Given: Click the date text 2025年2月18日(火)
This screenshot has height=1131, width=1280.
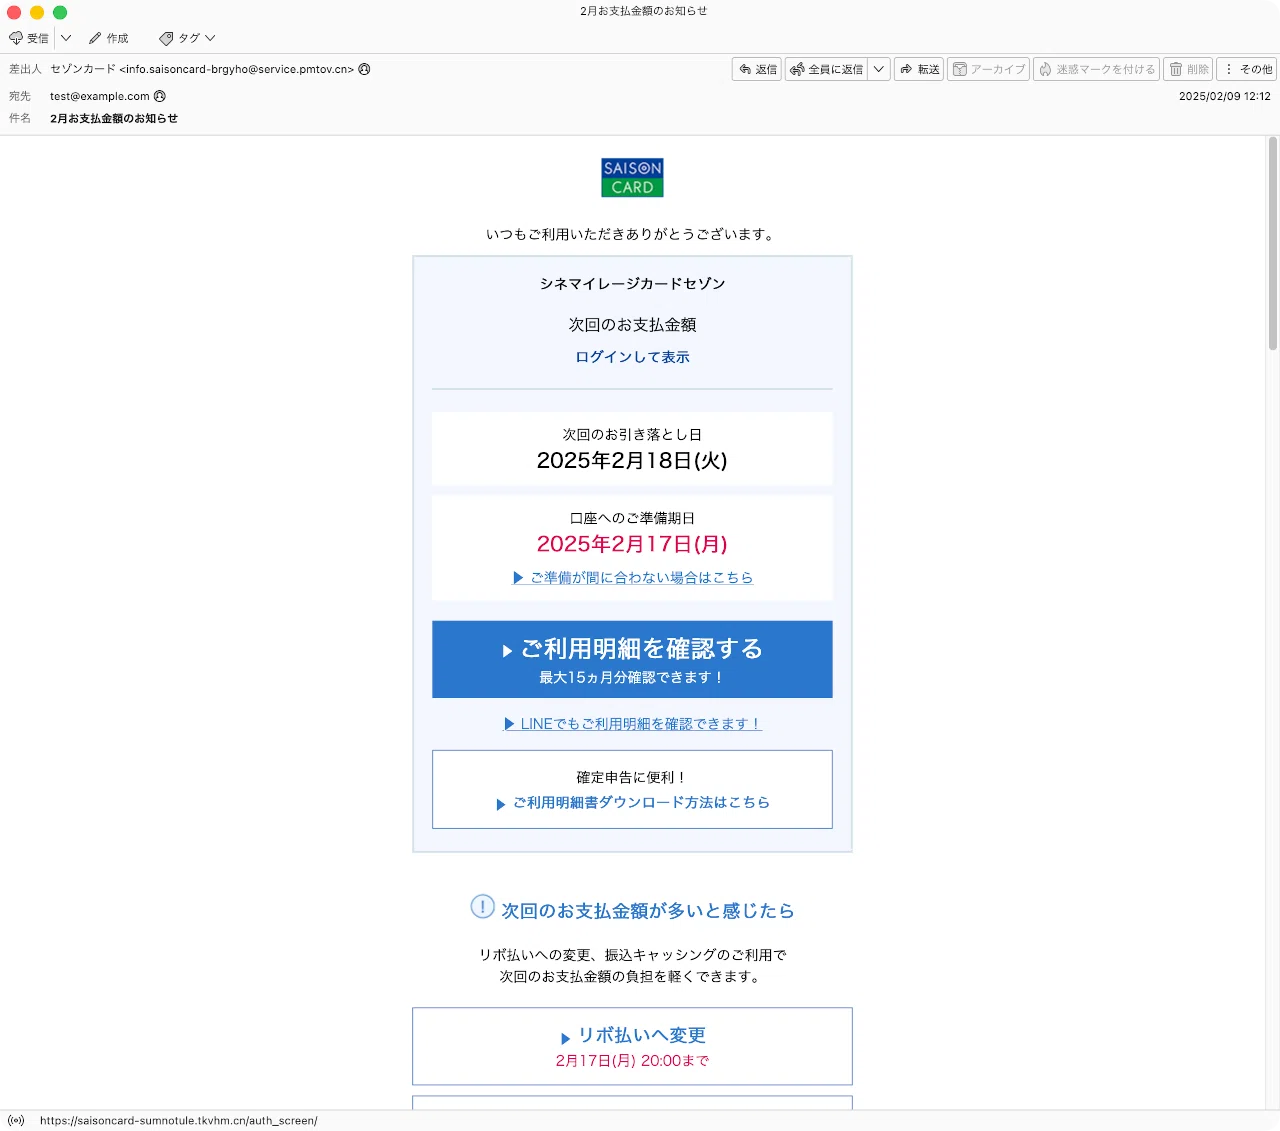Looking at the screenshot, I should (632, 461).
